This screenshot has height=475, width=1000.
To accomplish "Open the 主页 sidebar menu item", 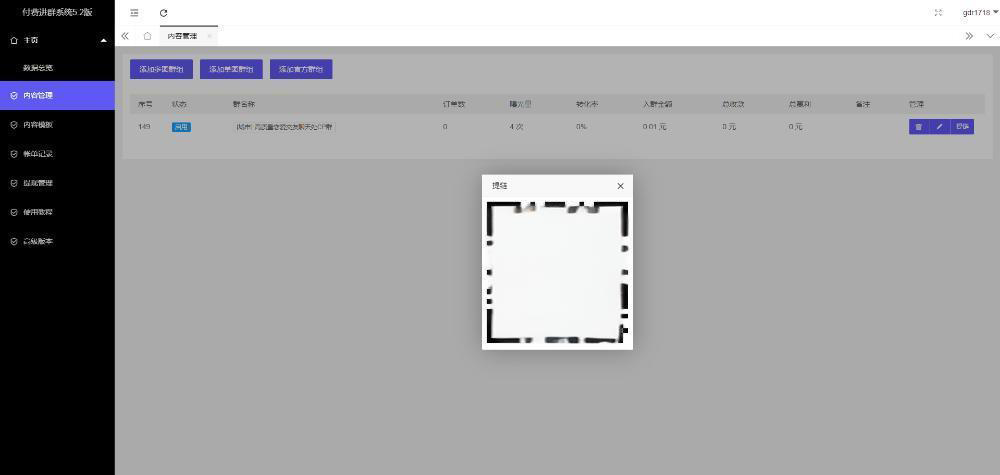I will click(57, 40).
